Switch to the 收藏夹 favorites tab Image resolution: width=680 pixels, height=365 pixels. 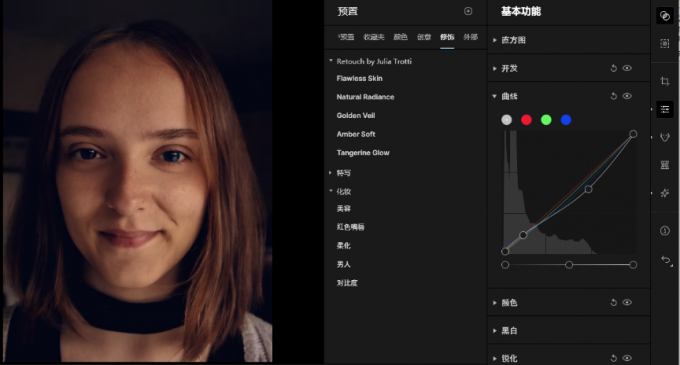click(x=374, y=37)
